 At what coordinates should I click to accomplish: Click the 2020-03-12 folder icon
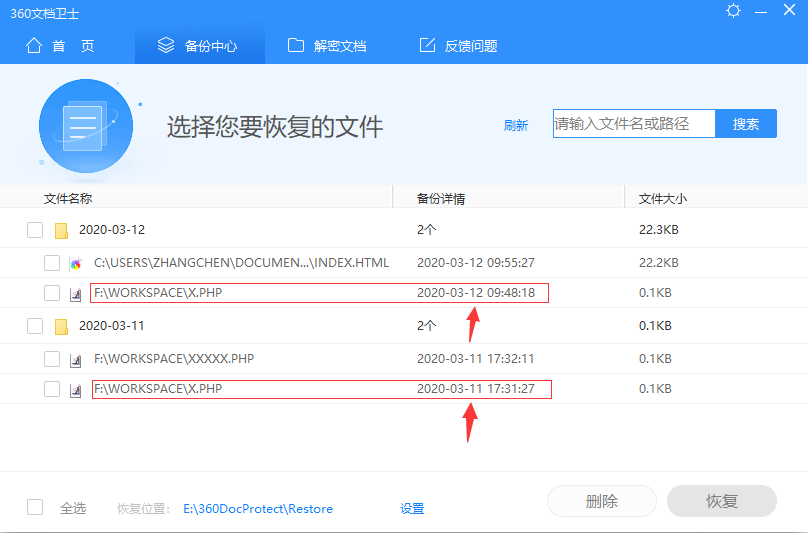pos(61,230)
